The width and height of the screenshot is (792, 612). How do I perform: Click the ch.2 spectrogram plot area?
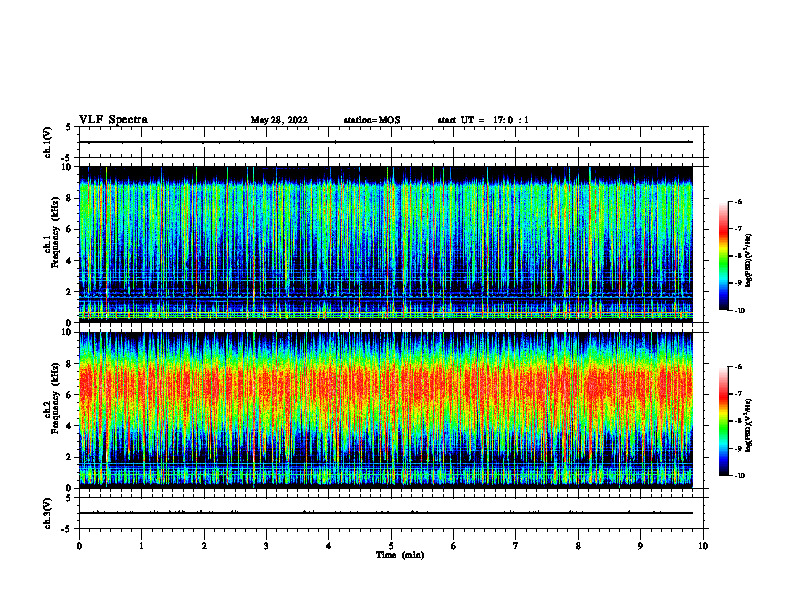tap(385, 410)
